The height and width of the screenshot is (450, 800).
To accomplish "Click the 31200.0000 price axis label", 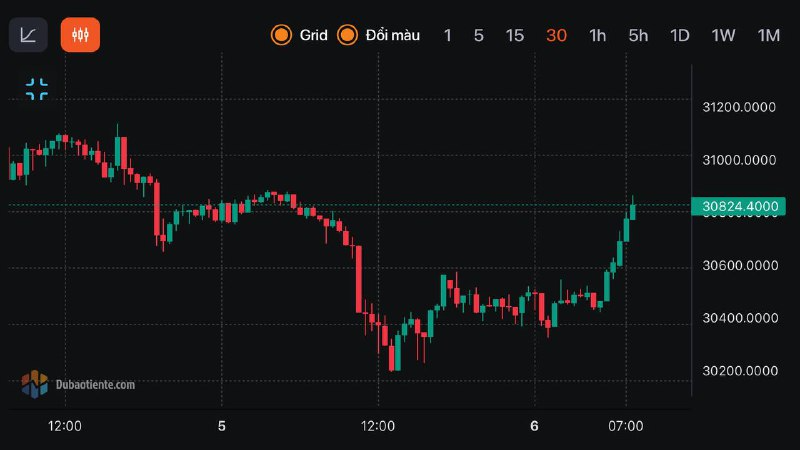I will coord(740,107).
